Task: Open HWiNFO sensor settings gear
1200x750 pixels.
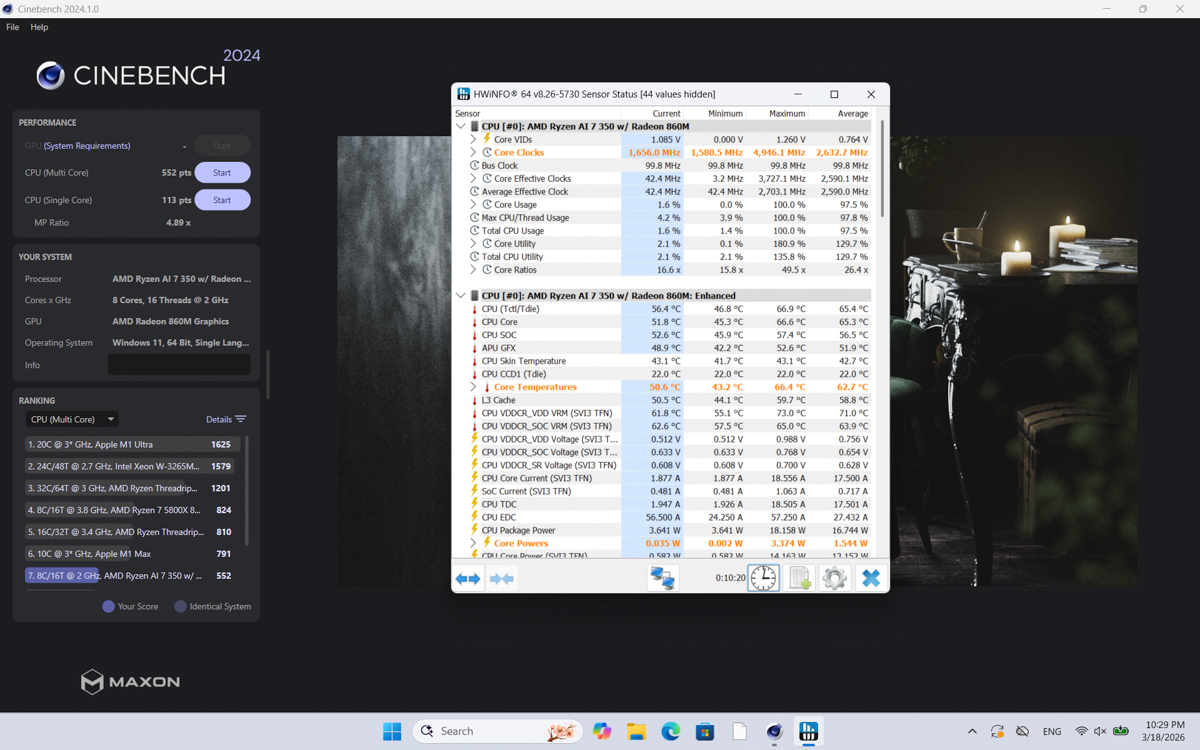Action: pyautogui.click(x=835, y=577)
